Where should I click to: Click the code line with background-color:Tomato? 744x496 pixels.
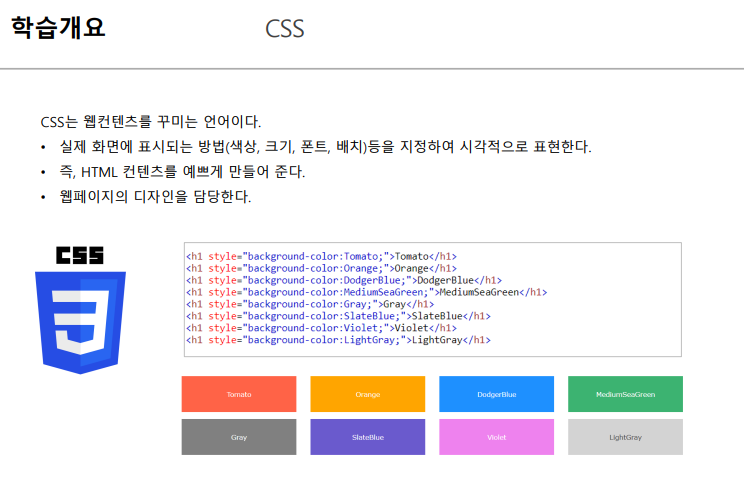pos(321,256)
